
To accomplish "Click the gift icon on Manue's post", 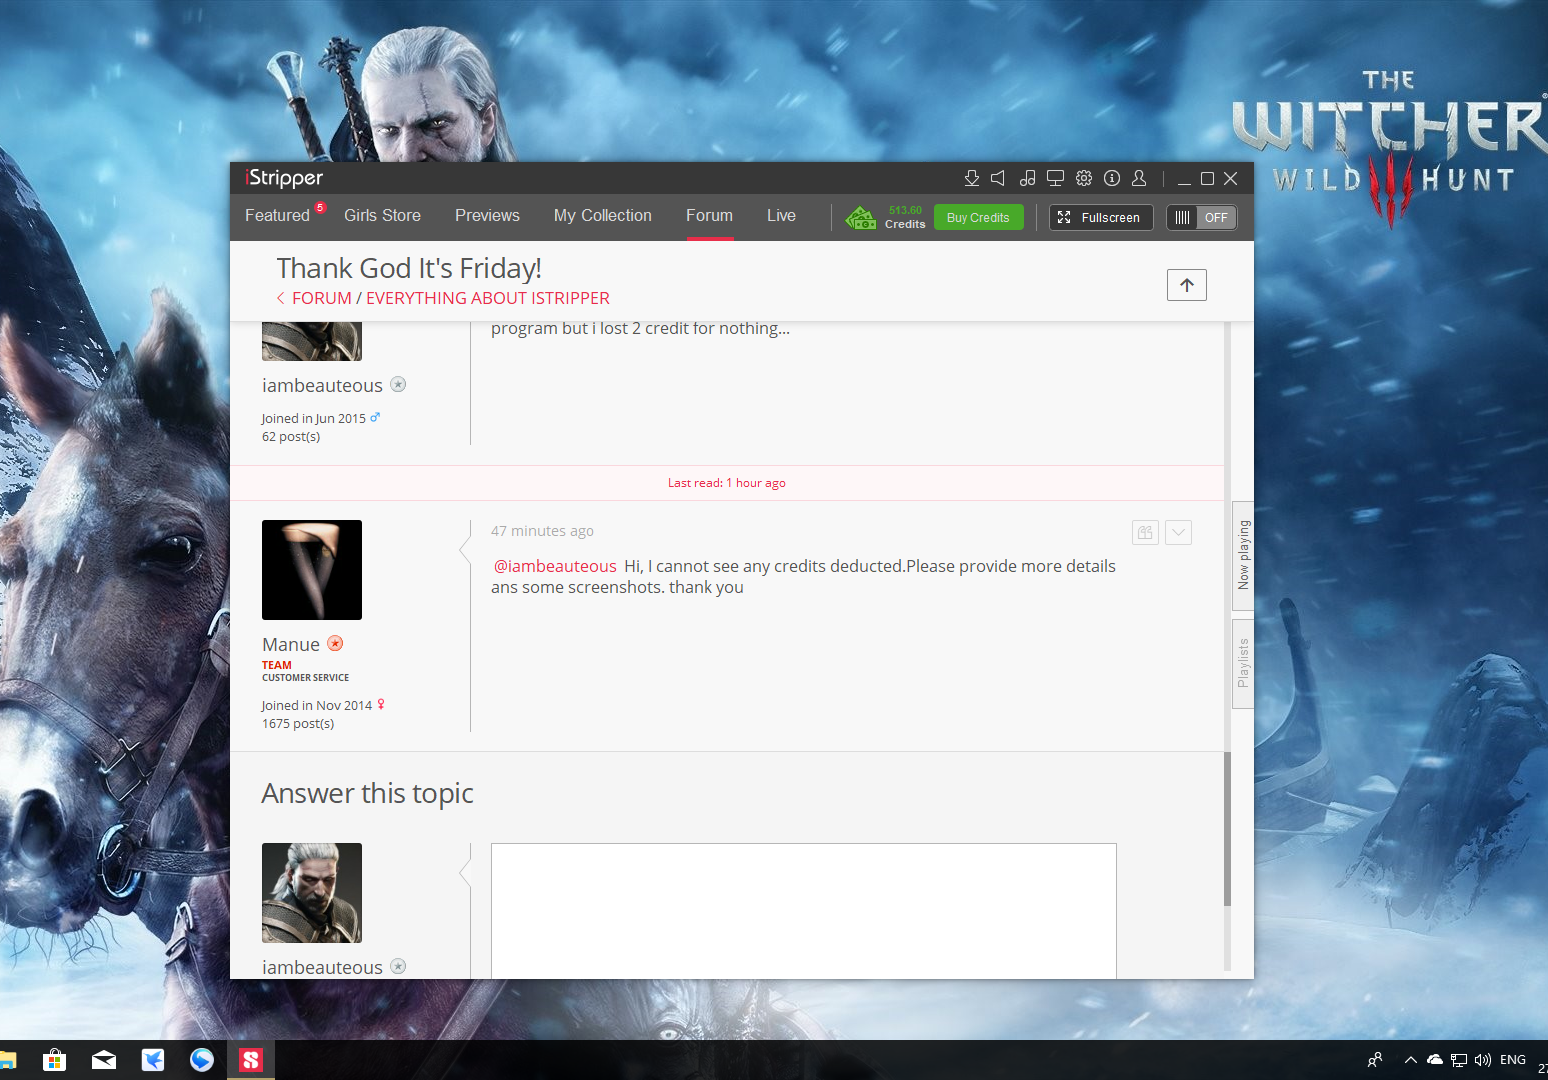I will (1145, 532).
